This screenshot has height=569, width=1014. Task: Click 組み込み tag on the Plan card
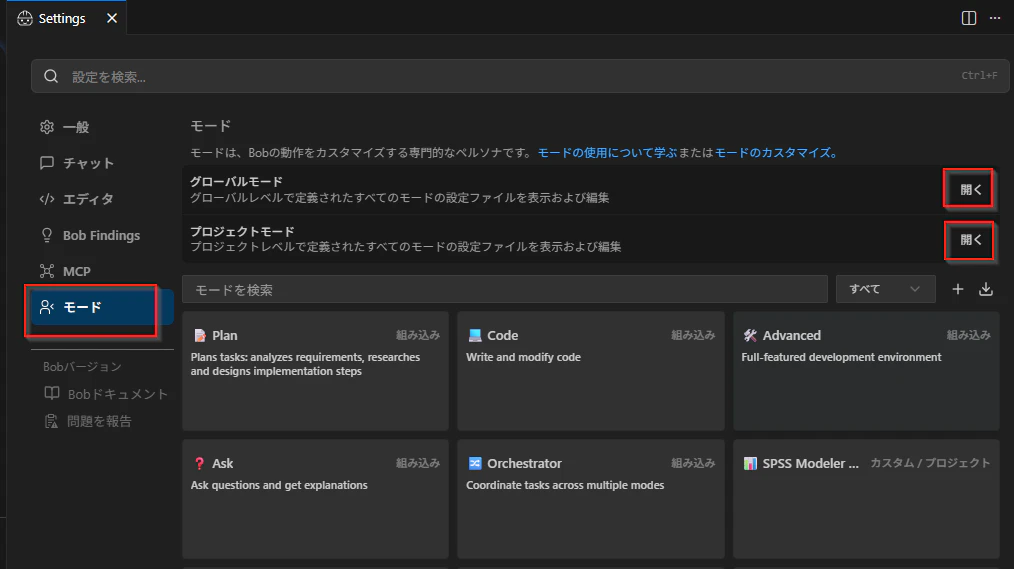click(418, 335)
